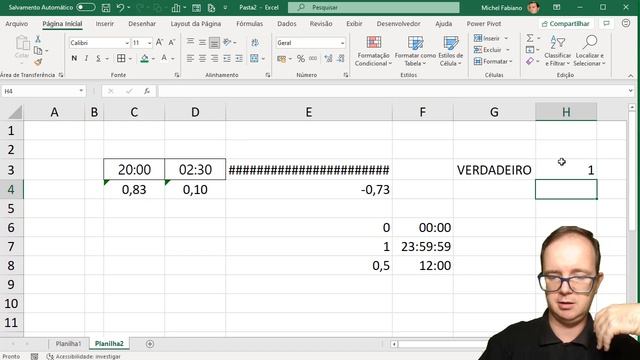Open Formatação Condicional menu
The height and width of the screenshot is (360, 640).
(373, 51)
